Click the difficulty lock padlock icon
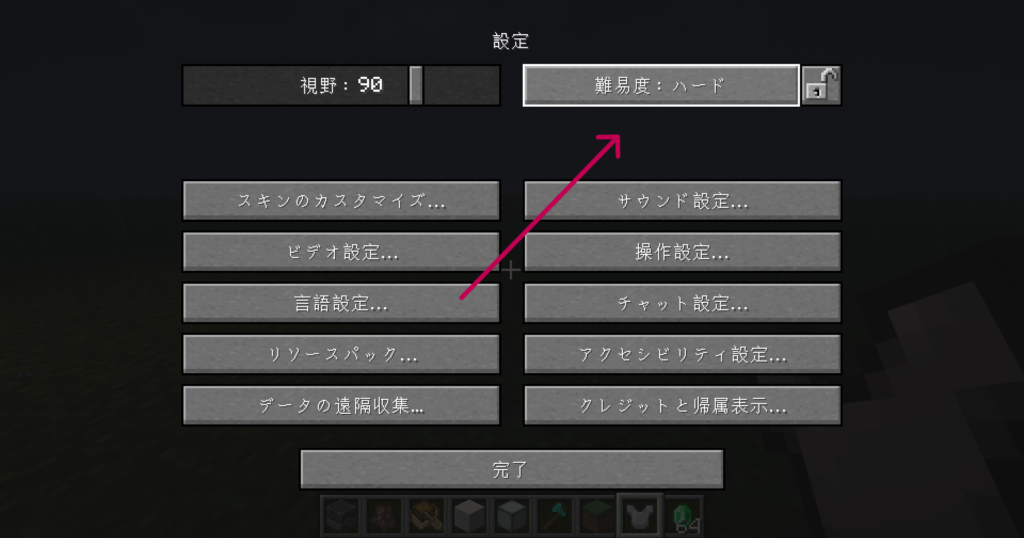 822,85
